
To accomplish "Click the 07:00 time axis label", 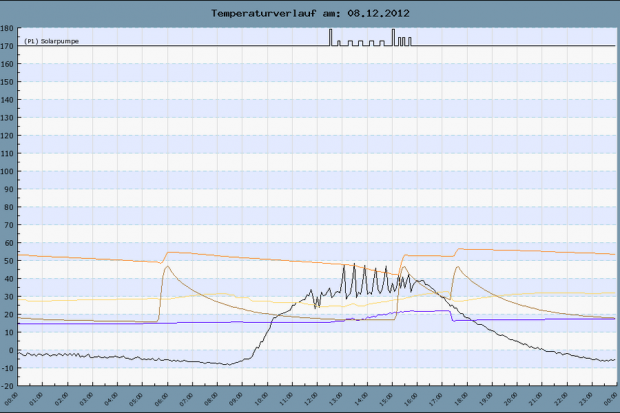I will pyautogui.click(x=186, y=399).
